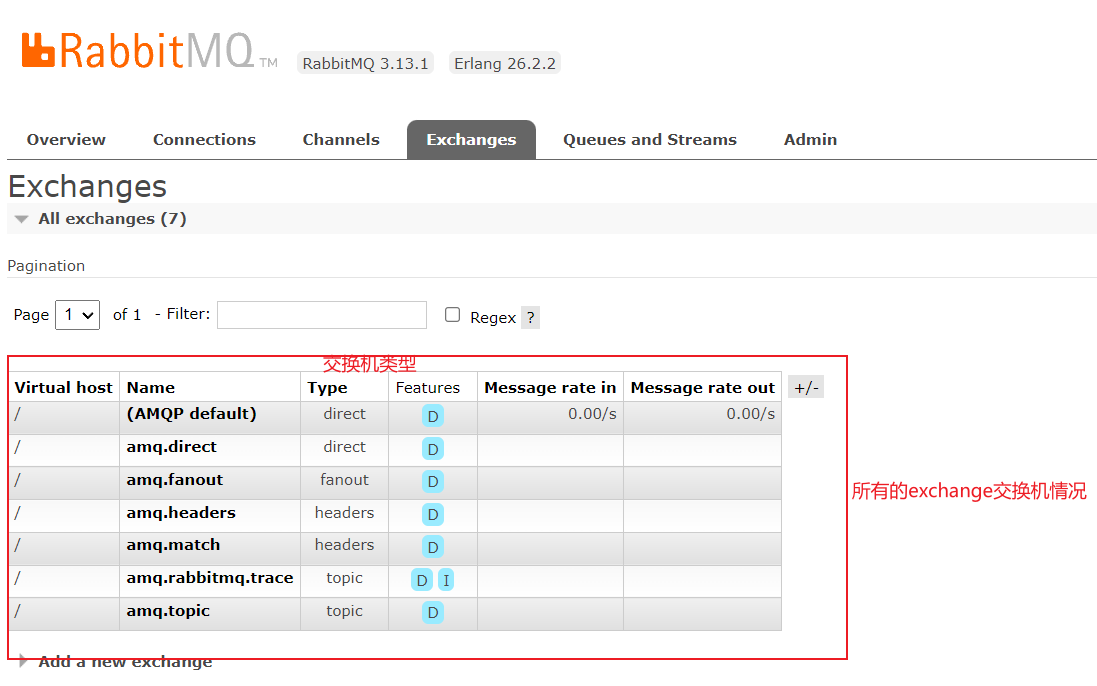Open the amq.rabbitmq.trace exchange
The image size is (1097, 686).
210,578
